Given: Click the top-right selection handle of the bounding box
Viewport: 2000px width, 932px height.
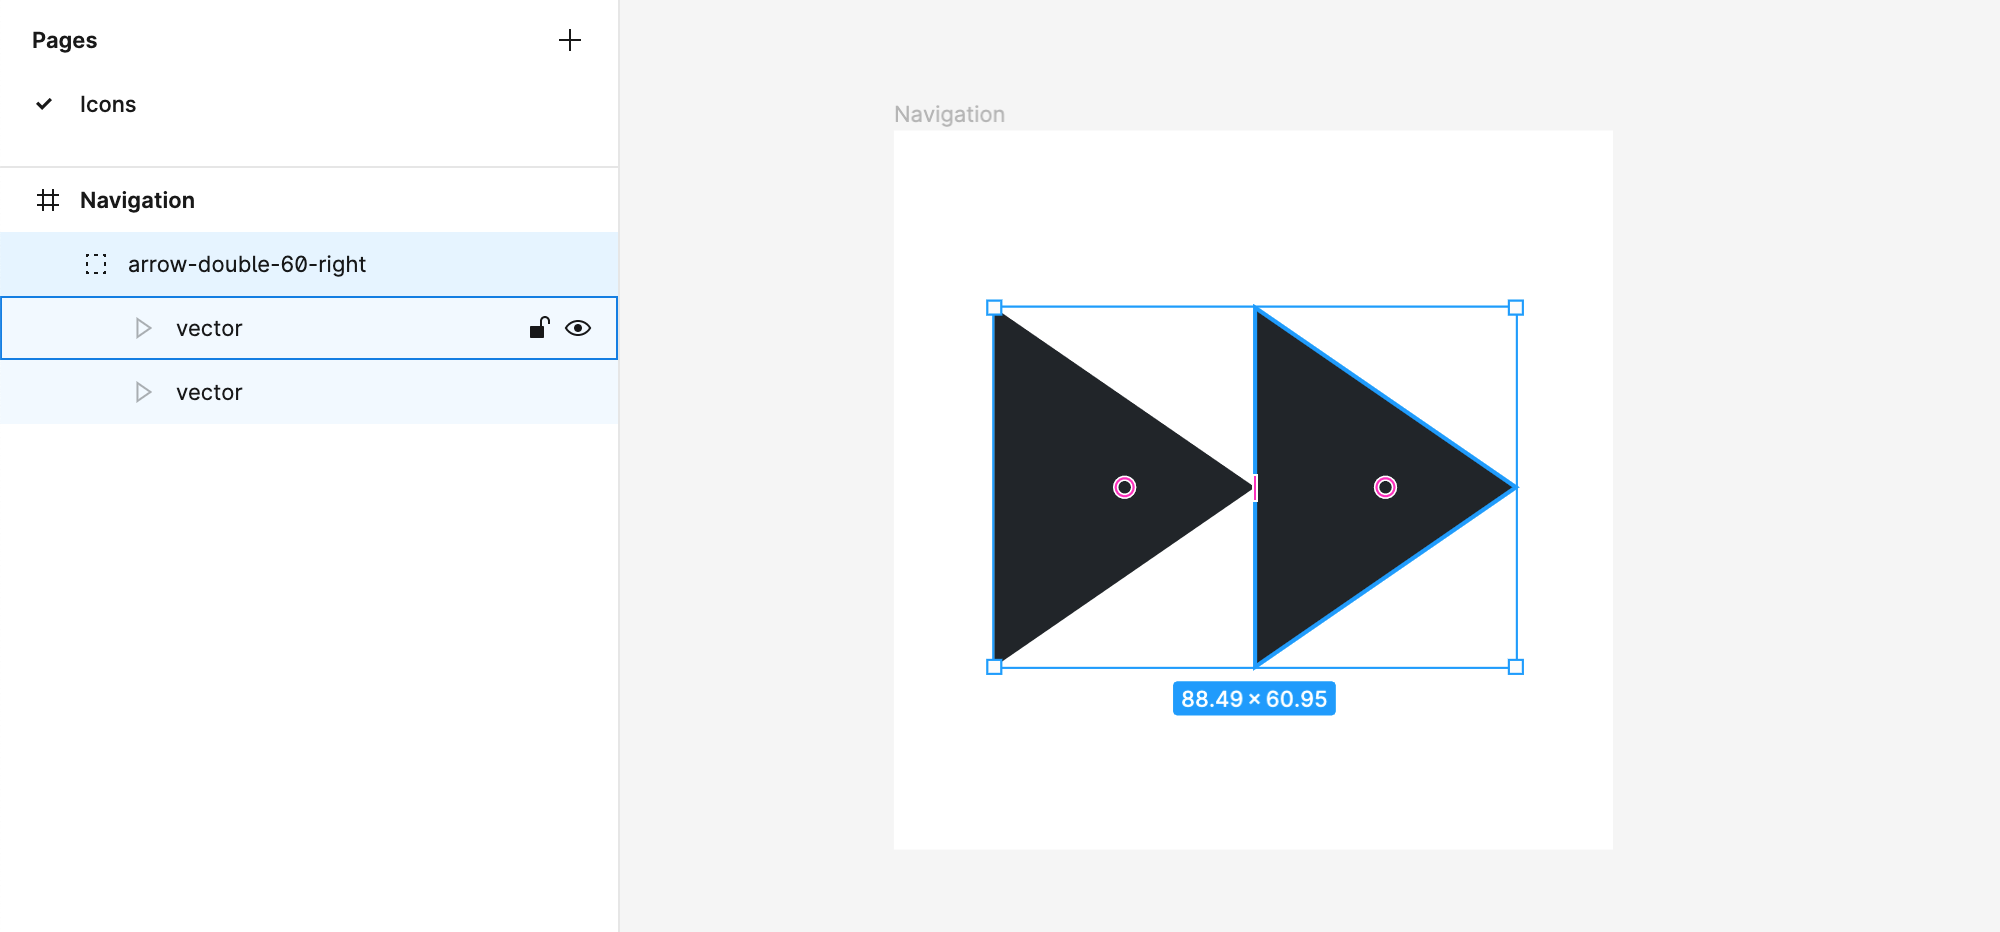Looking at the screenshot, I should tap(1515, 308).
